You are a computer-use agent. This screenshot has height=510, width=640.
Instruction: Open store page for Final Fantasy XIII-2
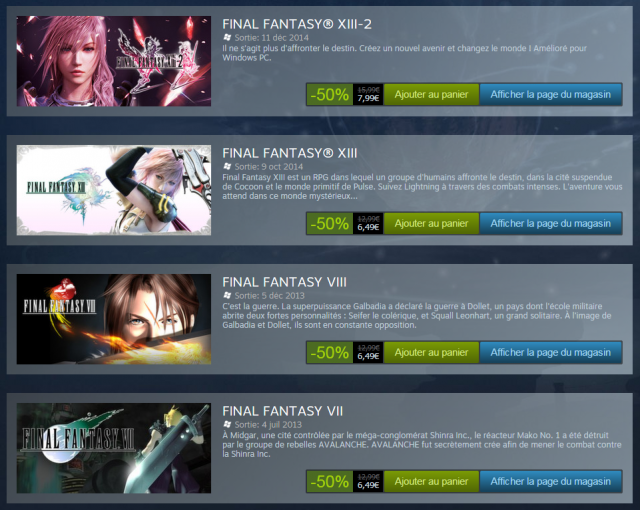point(551,94)
